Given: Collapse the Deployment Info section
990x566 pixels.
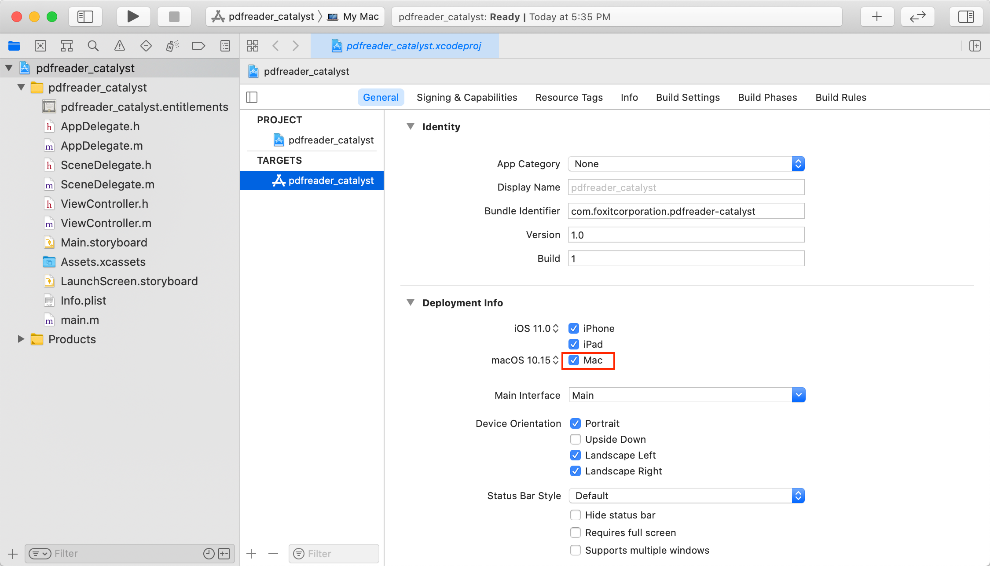Looking at the screenshot, I should [409, 303].
